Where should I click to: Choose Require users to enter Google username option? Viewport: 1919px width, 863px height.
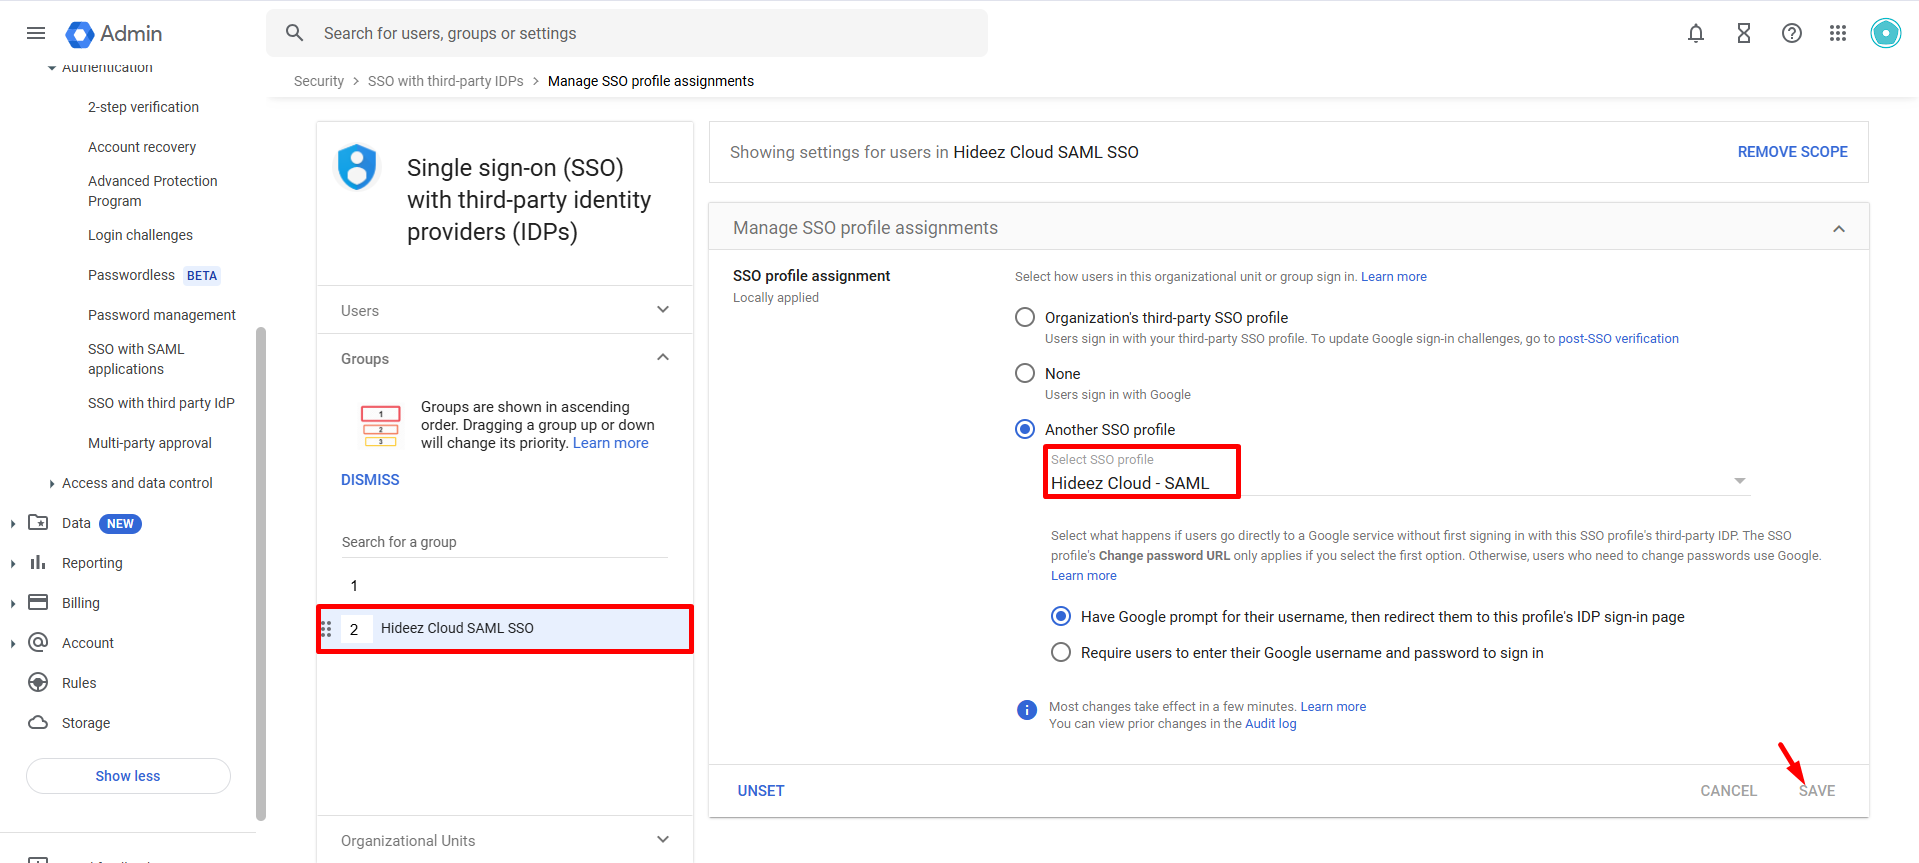[1061, 652]
